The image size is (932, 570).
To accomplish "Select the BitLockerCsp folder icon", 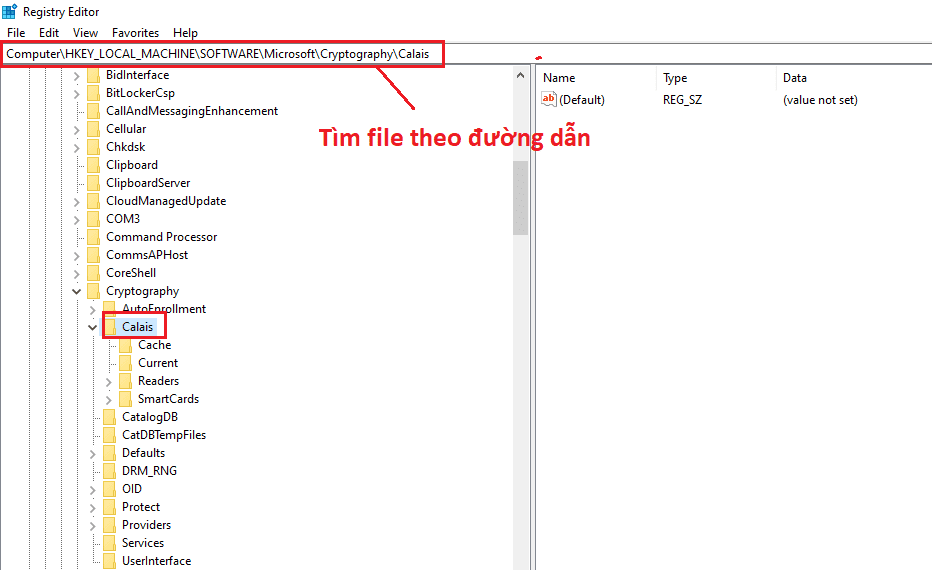I will [93, 93].
